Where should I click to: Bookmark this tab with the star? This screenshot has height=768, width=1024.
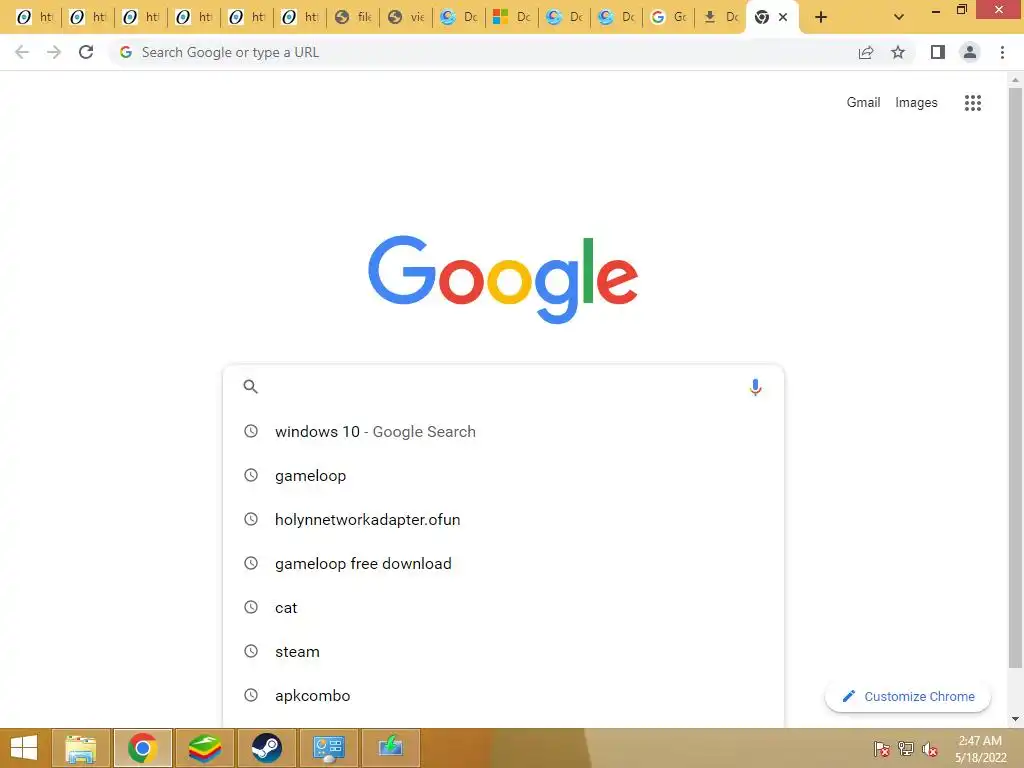tap(898, 52)
